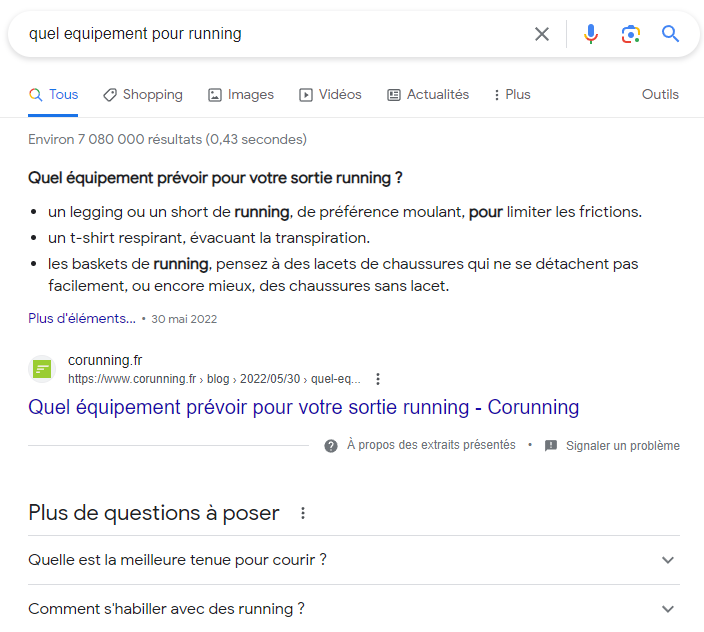The image size is (704, 632).
Task: Click the results count text Environ 7 080 000
Action: click(x=167, y=140)
